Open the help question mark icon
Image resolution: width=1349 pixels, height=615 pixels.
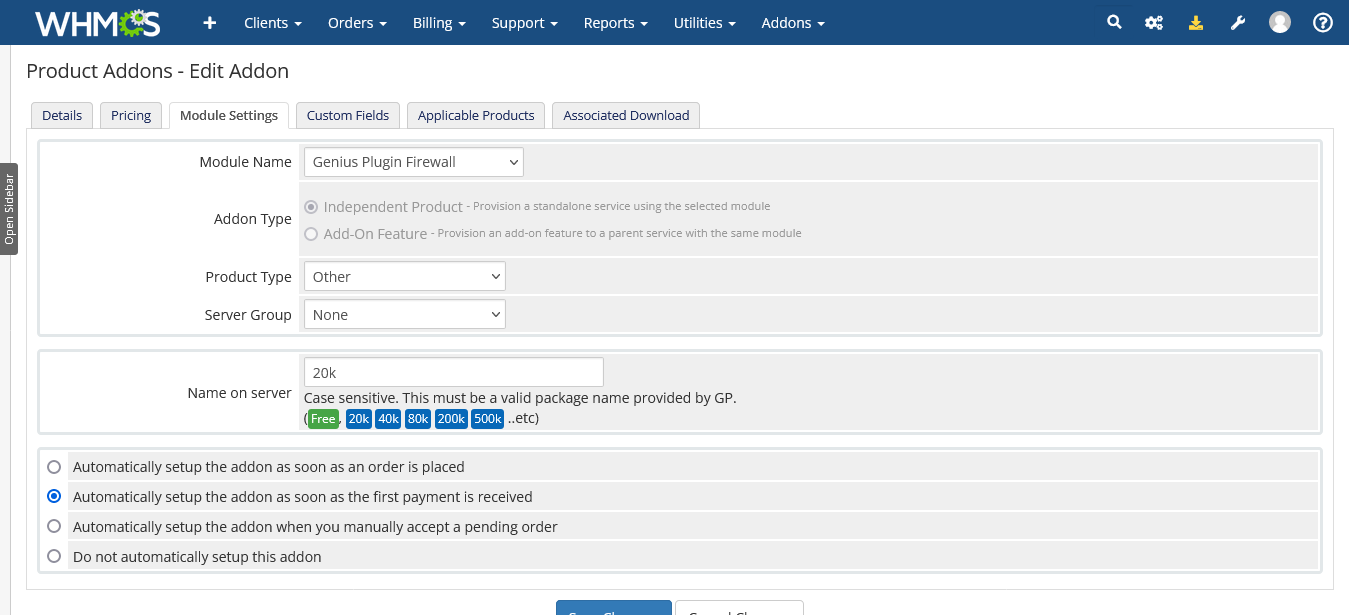(1323, 22)
